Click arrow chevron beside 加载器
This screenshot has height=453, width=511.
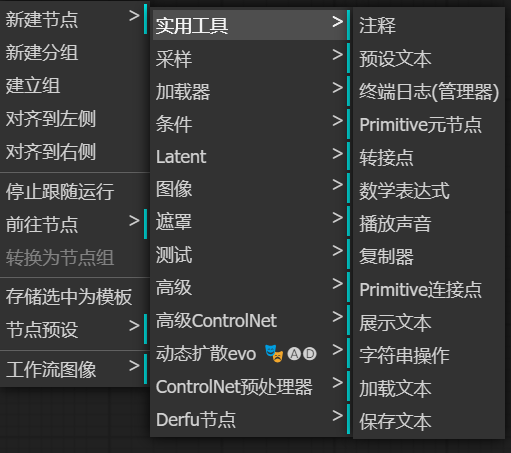[337, 88]
